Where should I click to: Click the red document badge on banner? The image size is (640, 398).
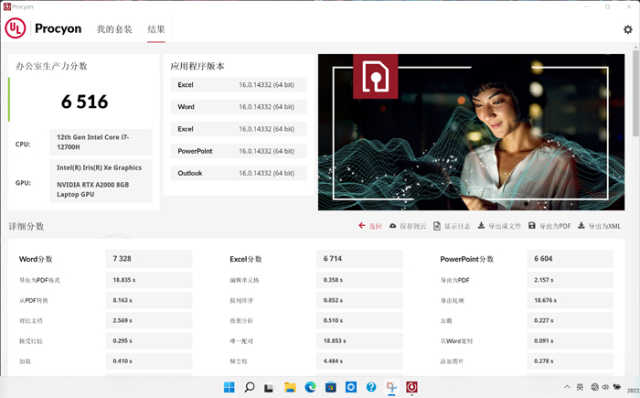[376, 76]
